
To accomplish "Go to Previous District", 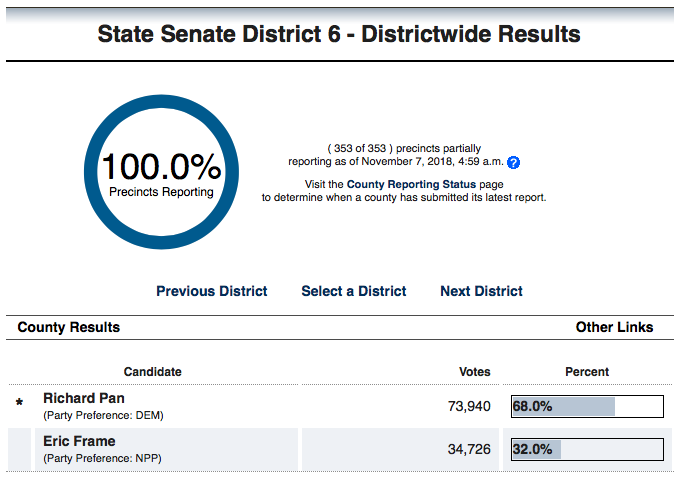I will tap(212, 291).
